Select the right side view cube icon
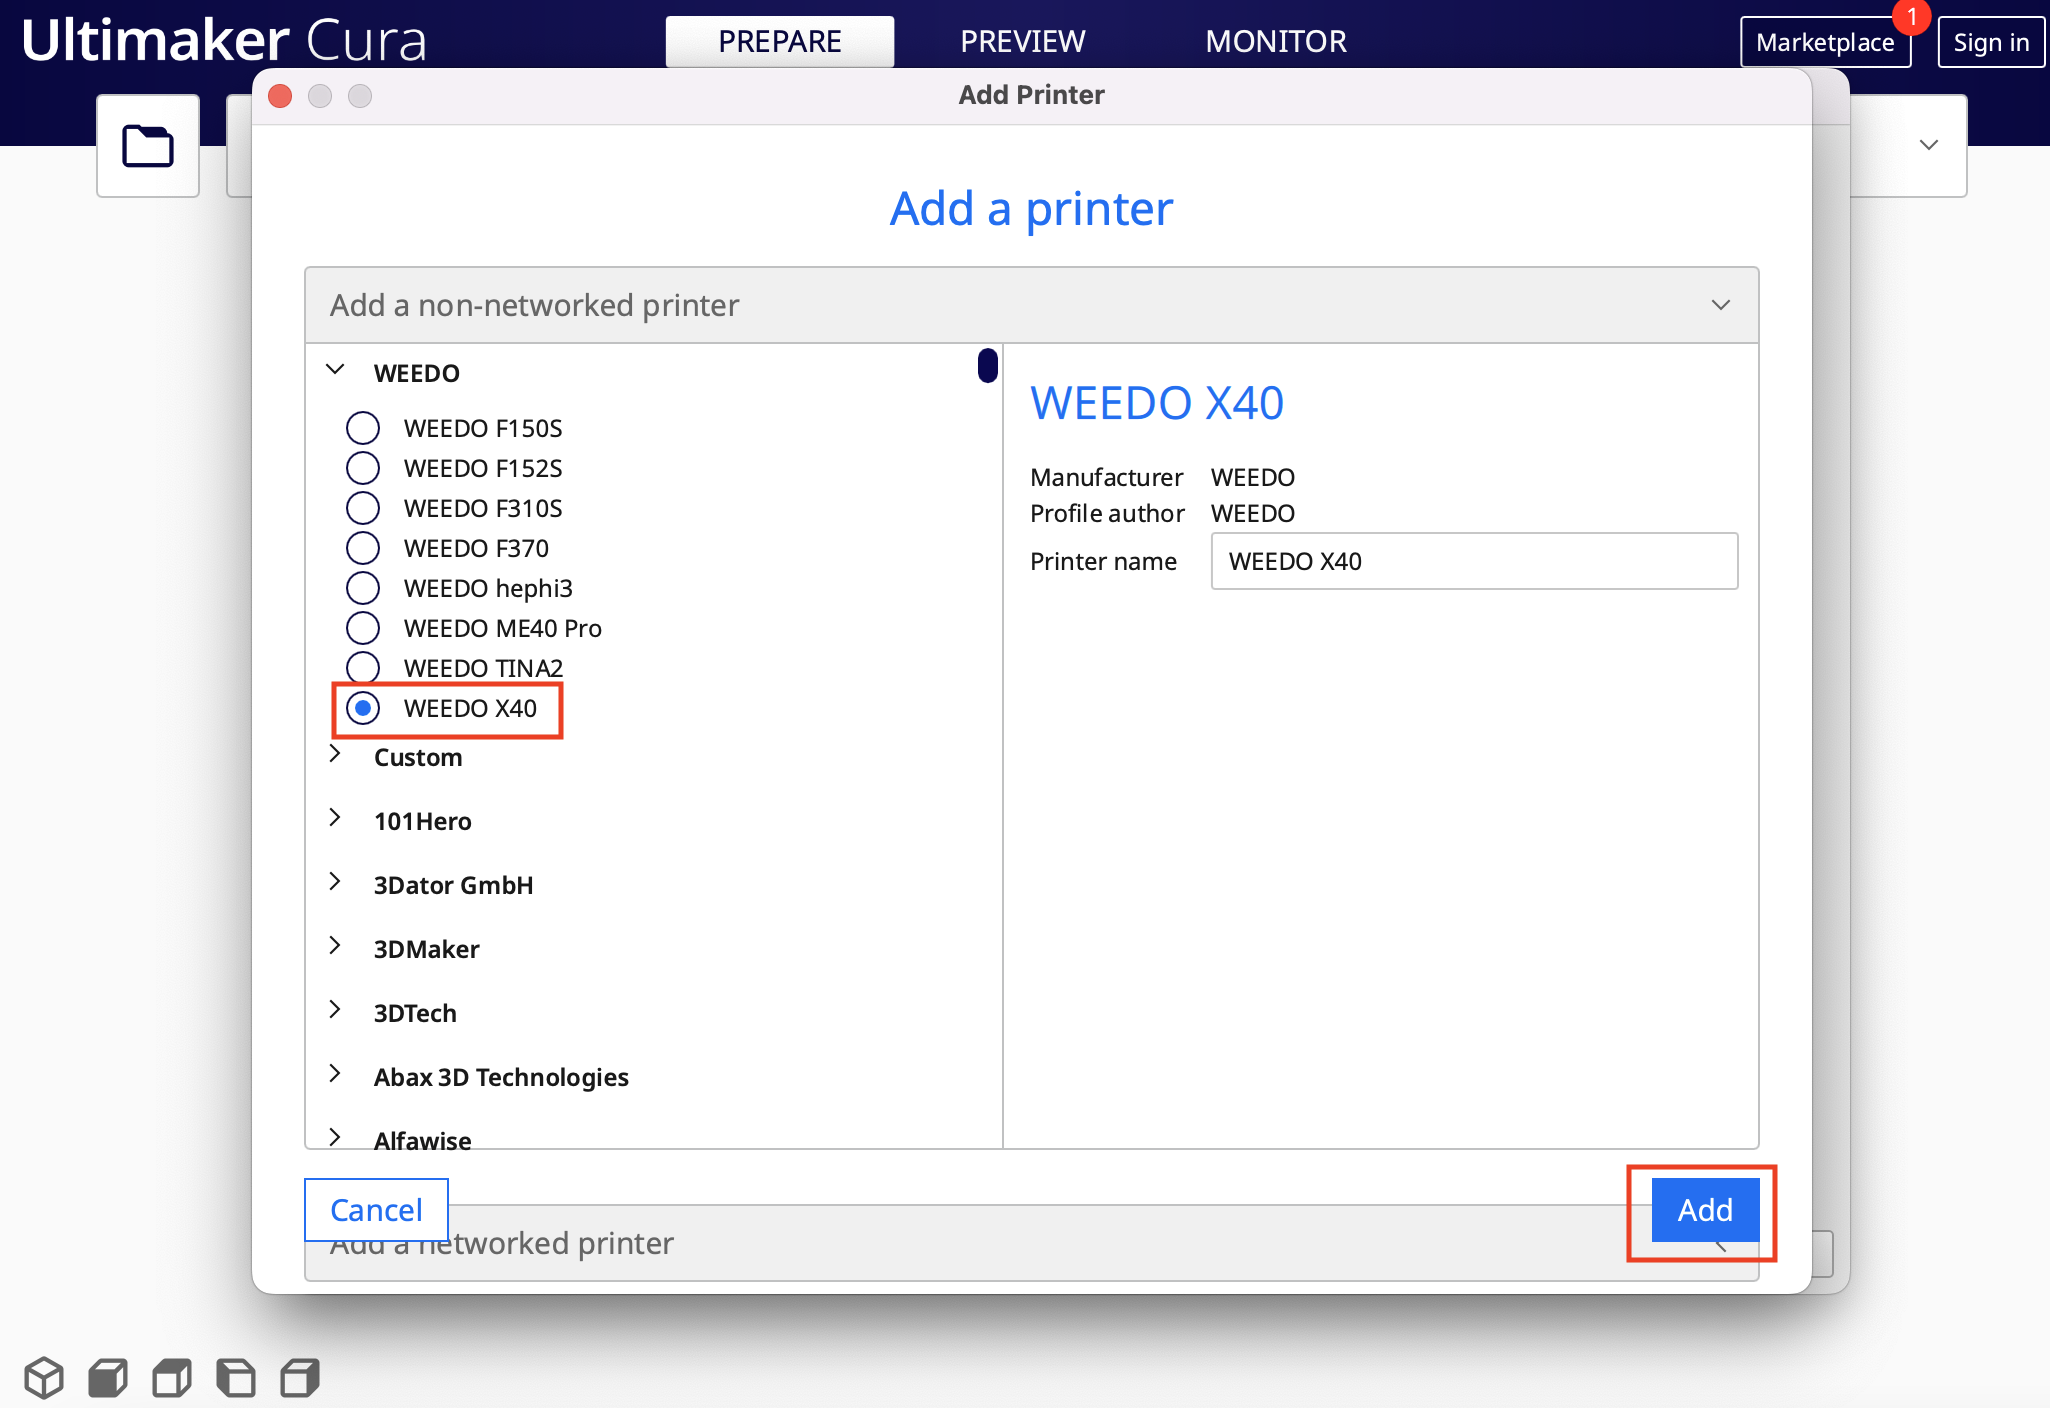This screenshot has width=2050, height=1408. tap(300, 1378)
